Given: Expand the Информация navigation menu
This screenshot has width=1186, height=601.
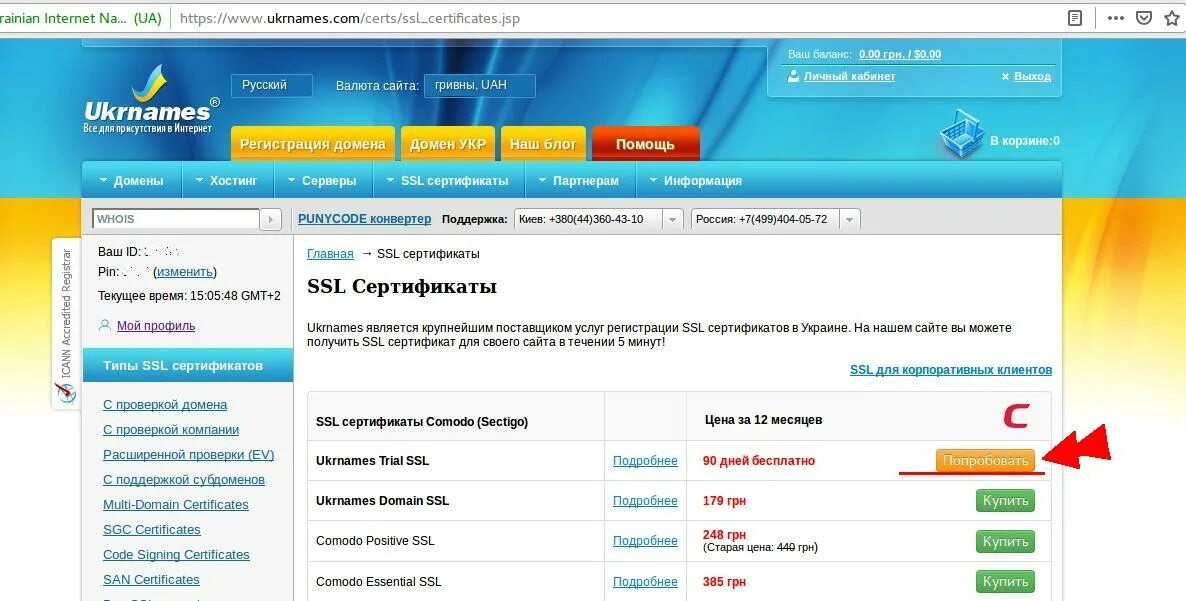Looking at the screenshot, I should click(x=696, y=181).
